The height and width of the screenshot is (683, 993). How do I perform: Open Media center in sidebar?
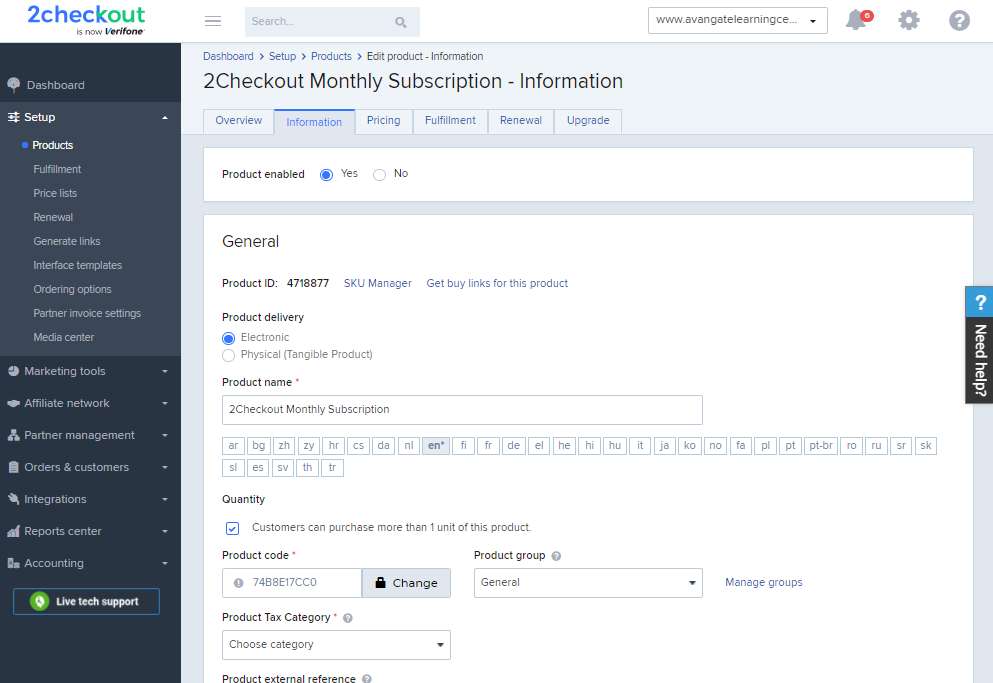pos(63,338)
